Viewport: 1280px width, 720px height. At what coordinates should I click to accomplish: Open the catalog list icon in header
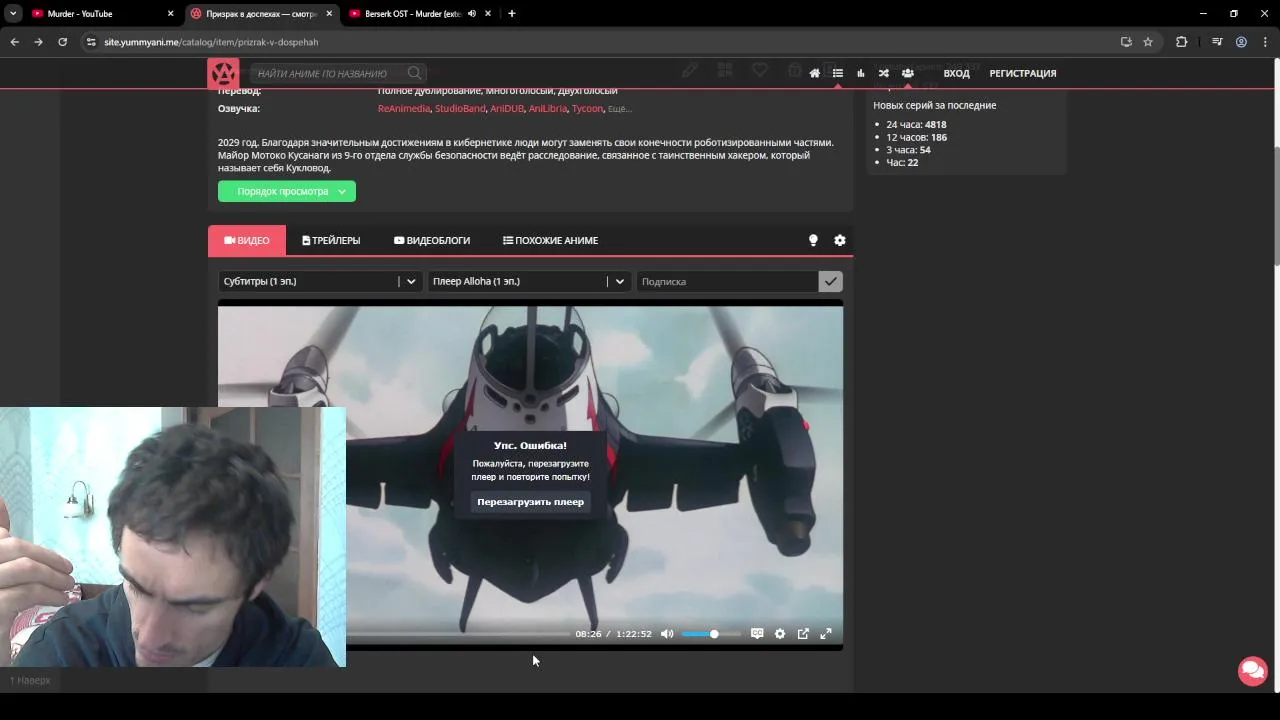click(838, 73)
